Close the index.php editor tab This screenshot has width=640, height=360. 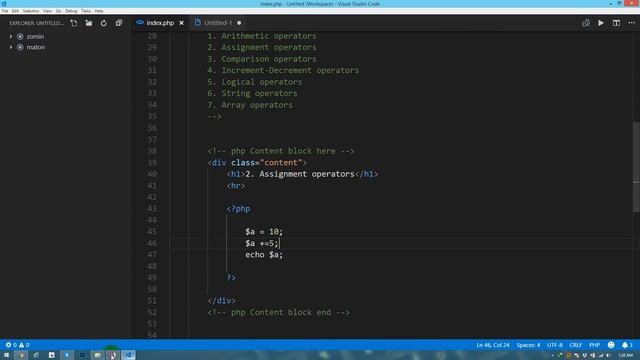182,23
